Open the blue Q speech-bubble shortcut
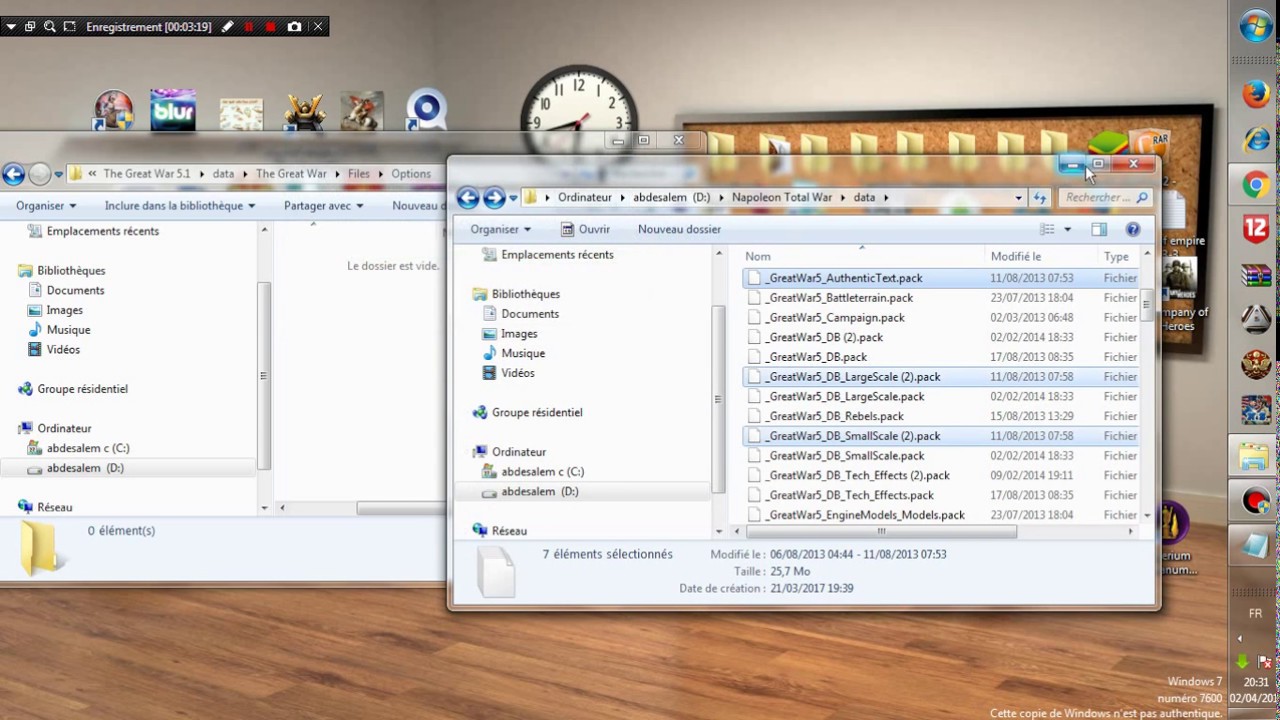The width and height of the screenshot is (1280, 720). tap(426, 111)
